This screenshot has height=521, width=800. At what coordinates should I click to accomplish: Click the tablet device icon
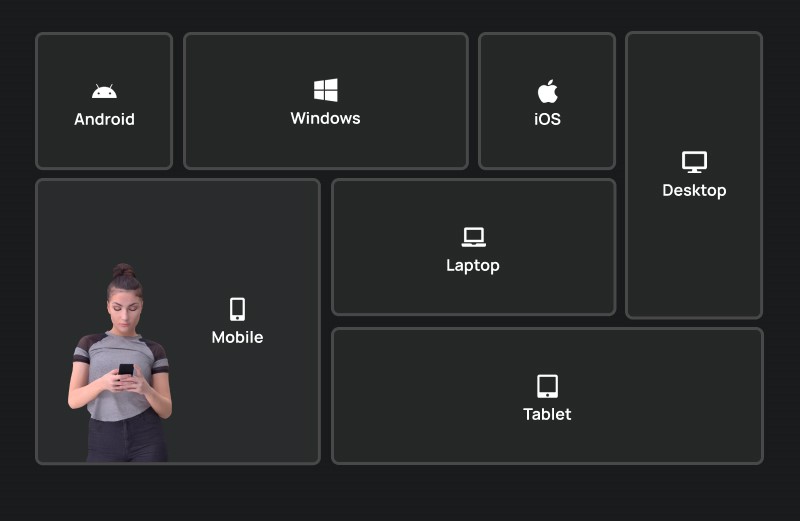point(547,386)
